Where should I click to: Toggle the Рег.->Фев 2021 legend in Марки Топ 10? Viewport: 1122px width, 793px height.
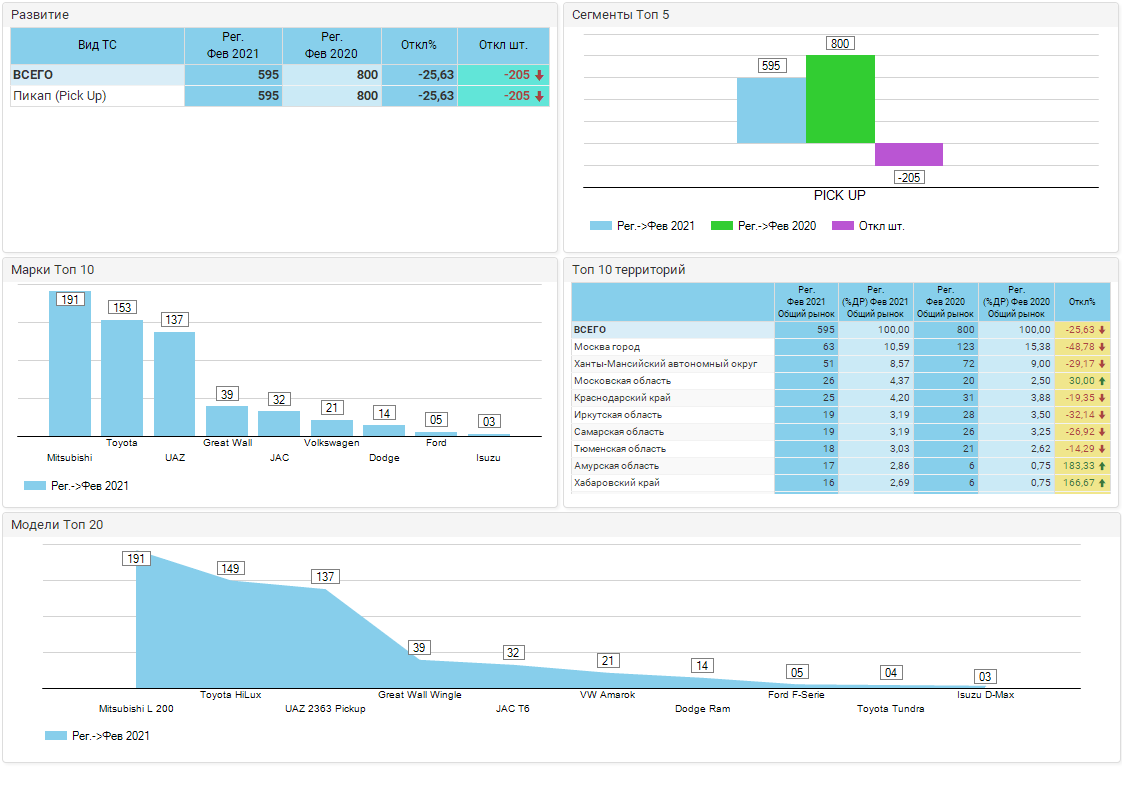(76, 486)
